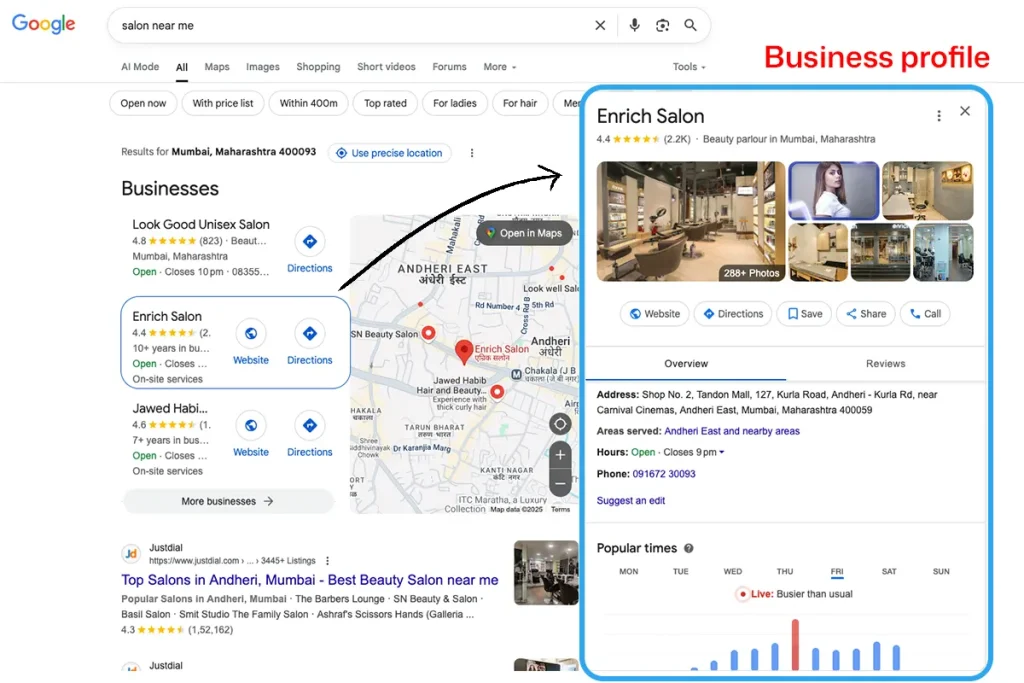1024x683 pixels.
Task: Clear the search box text
Action: coord(600,25)
